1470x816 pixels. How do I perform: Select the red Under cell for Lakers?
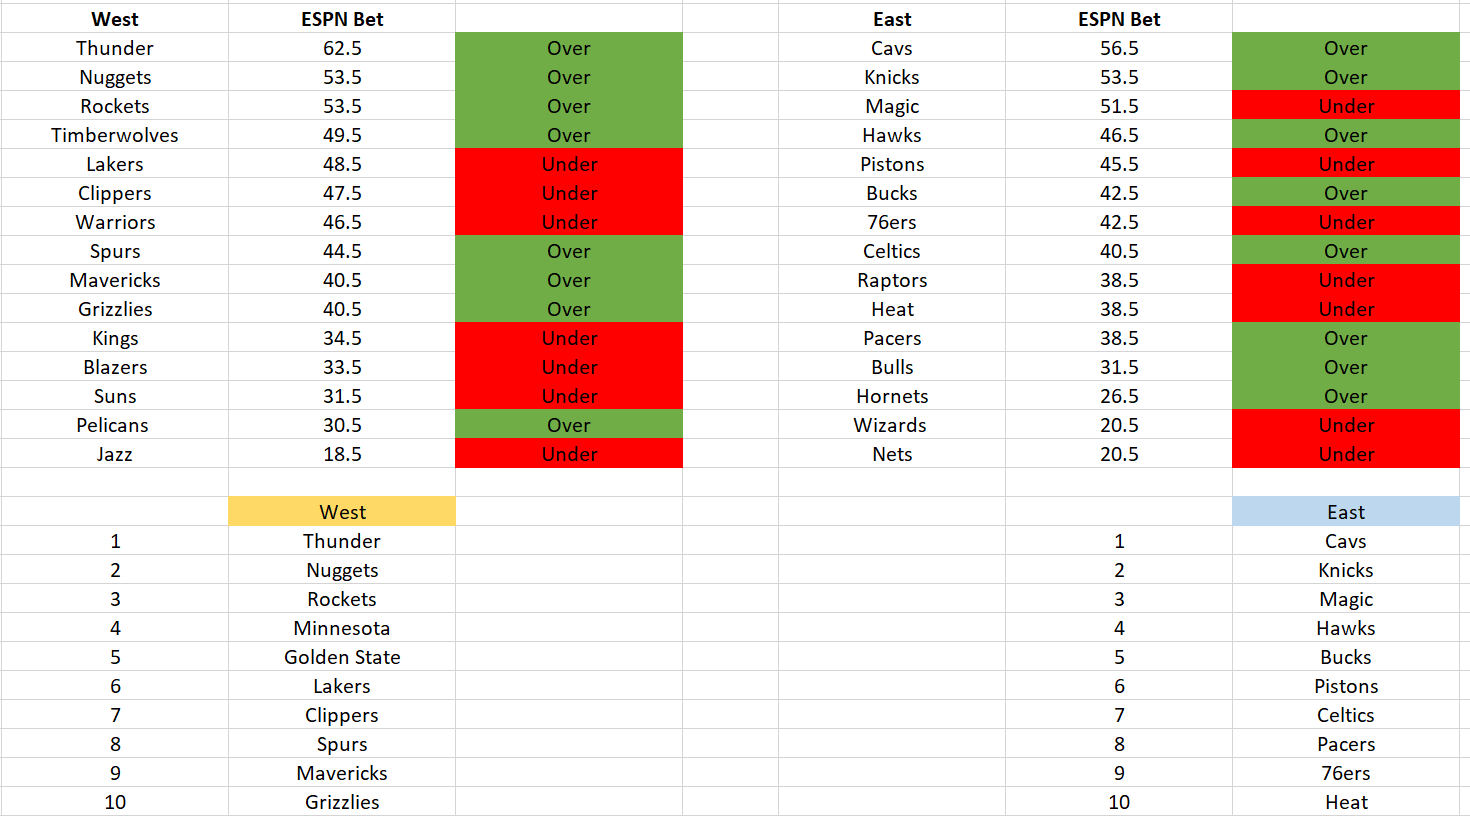pos(569,164)
